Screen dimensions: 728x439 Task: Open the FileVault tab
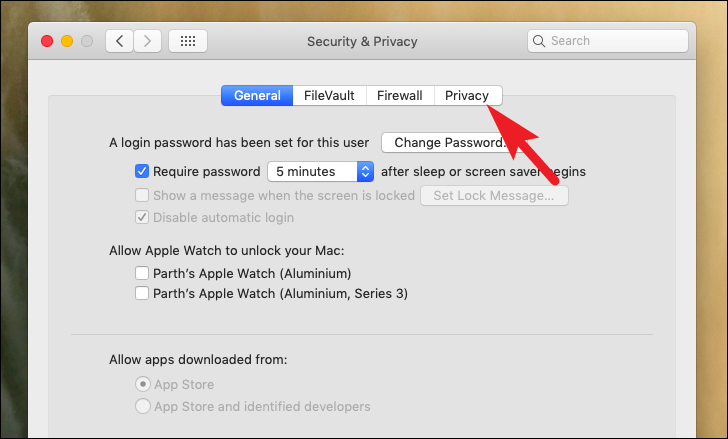(329, 96)
